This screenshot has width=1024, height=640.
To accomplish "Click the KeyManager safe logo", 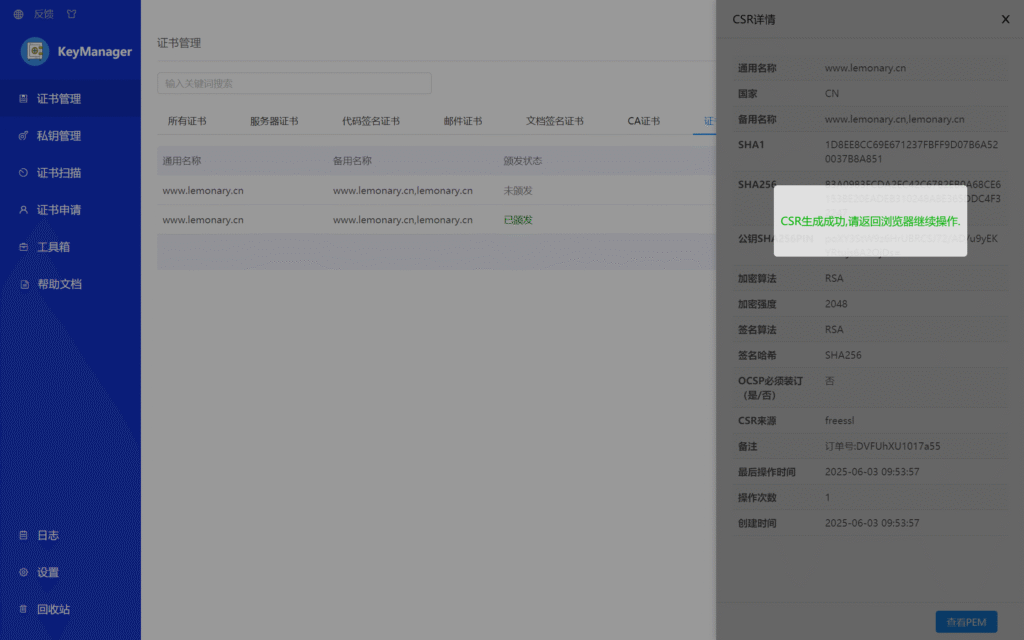I will (x=36, y=51).
